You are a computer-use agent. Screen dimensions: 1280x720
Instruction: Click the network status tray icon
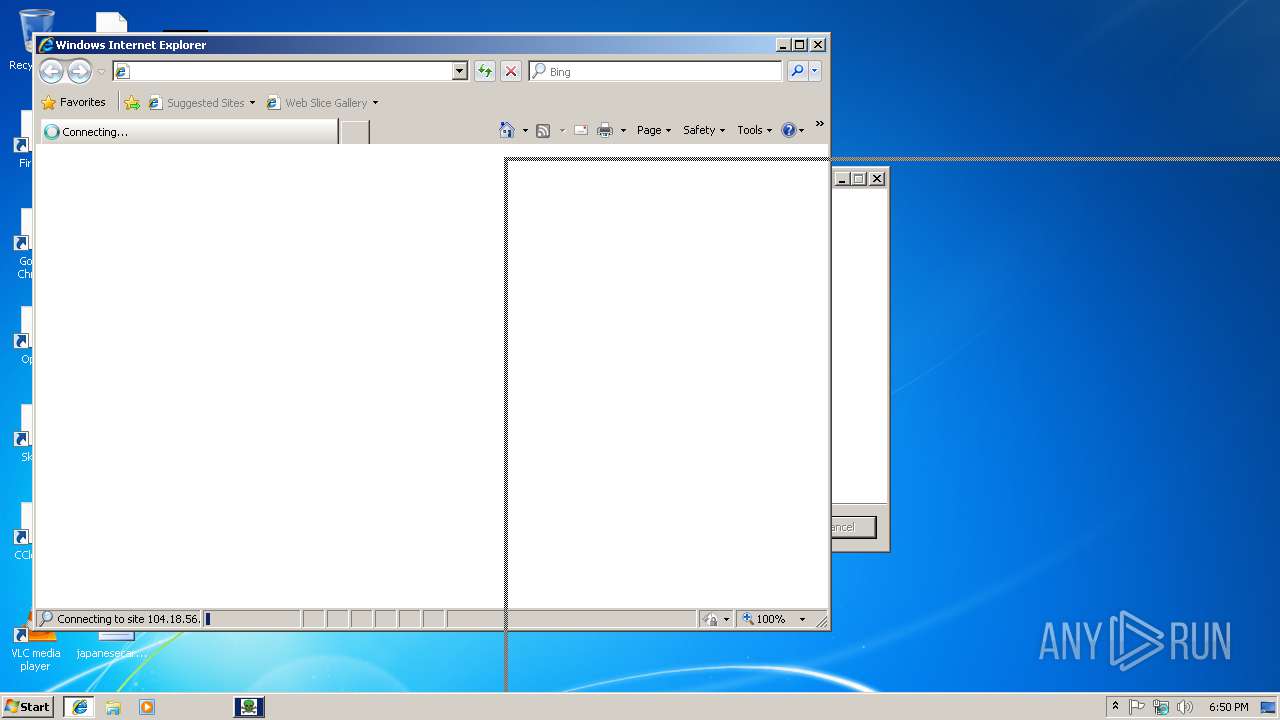pos(1161,706)
